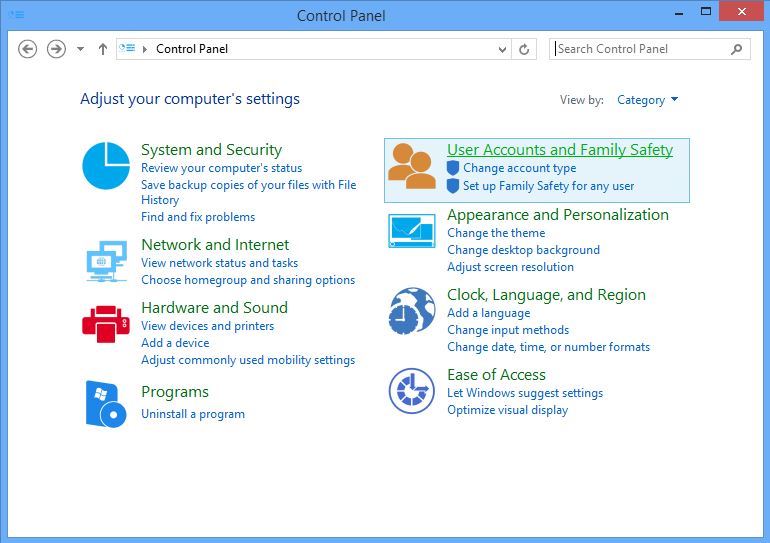This screenshot has height=543, width=770.
Task: Open View devices and printers
Action: tap(207, 326)
